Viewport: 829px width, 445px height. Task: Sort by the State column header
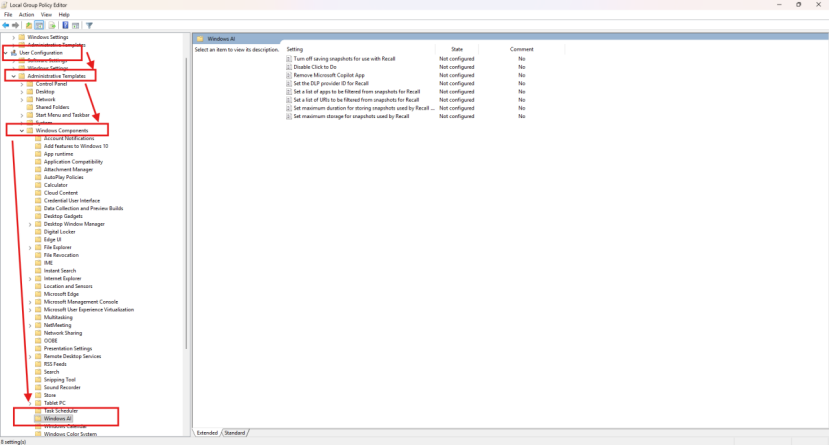(457, 49)
